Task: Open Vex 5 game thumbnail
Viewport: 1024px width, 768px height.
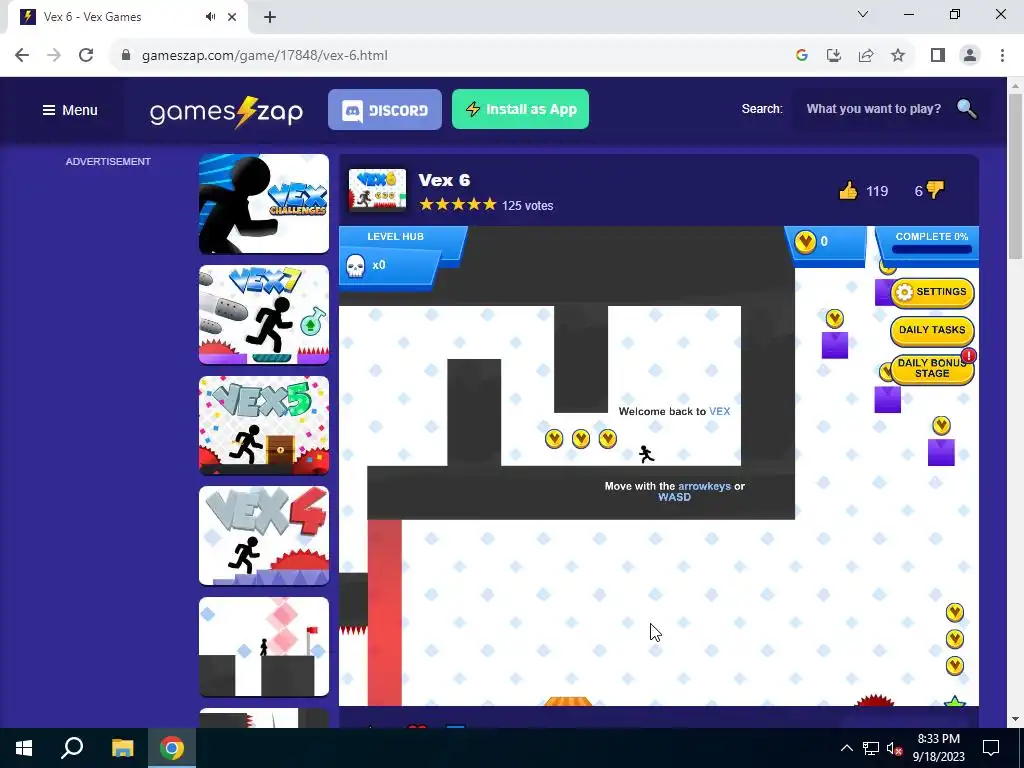Action: coord(264,425)
